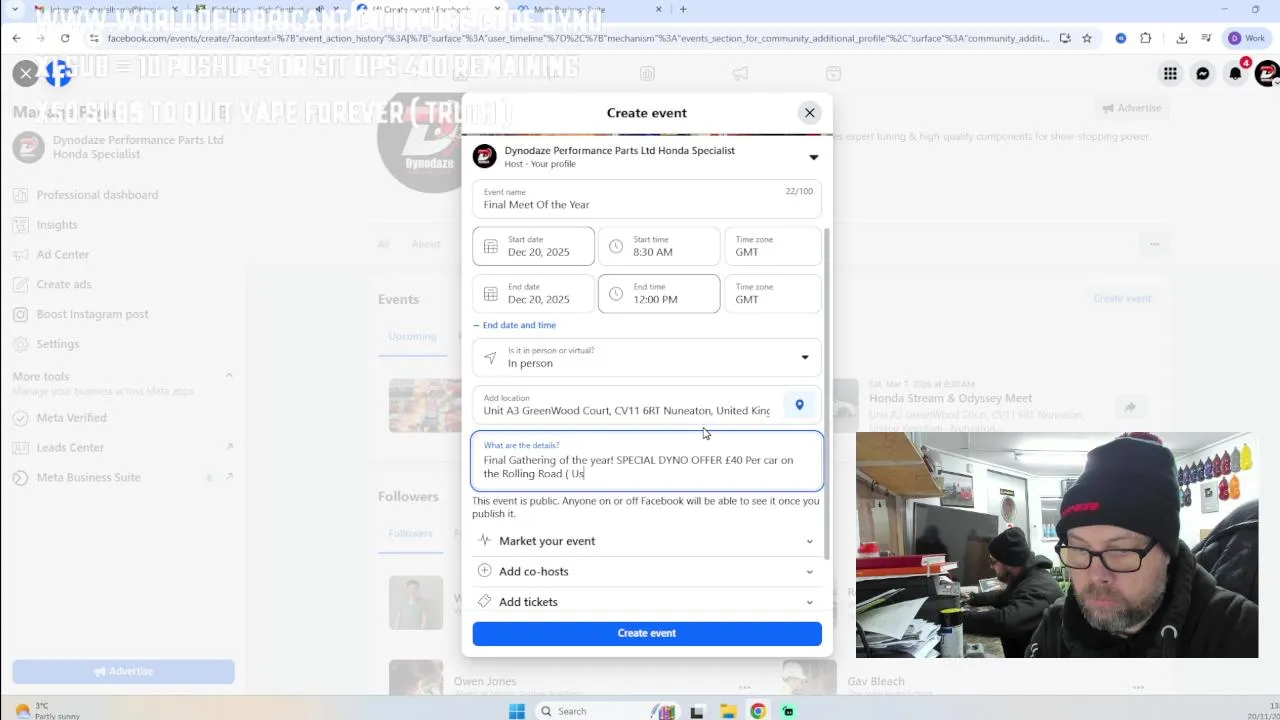
Task: Click the Add co-hosts plus icon
Action: (485, 570)
